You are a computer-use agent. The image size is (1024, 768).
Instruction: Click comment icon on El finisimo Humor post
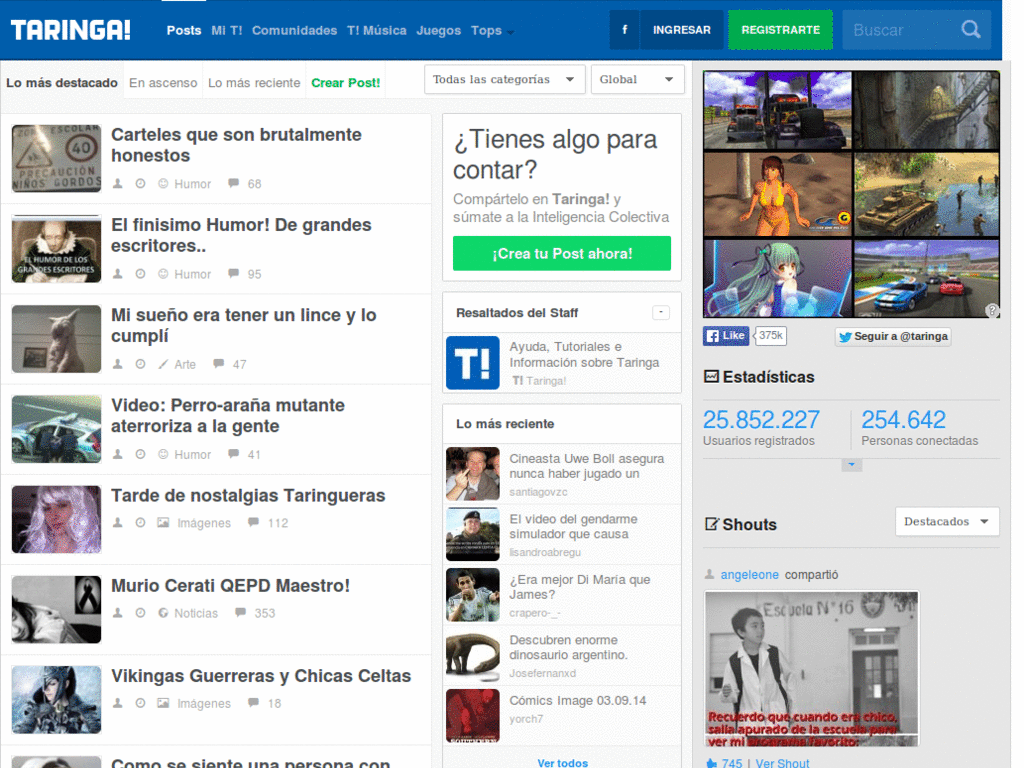tap(233, 274)
